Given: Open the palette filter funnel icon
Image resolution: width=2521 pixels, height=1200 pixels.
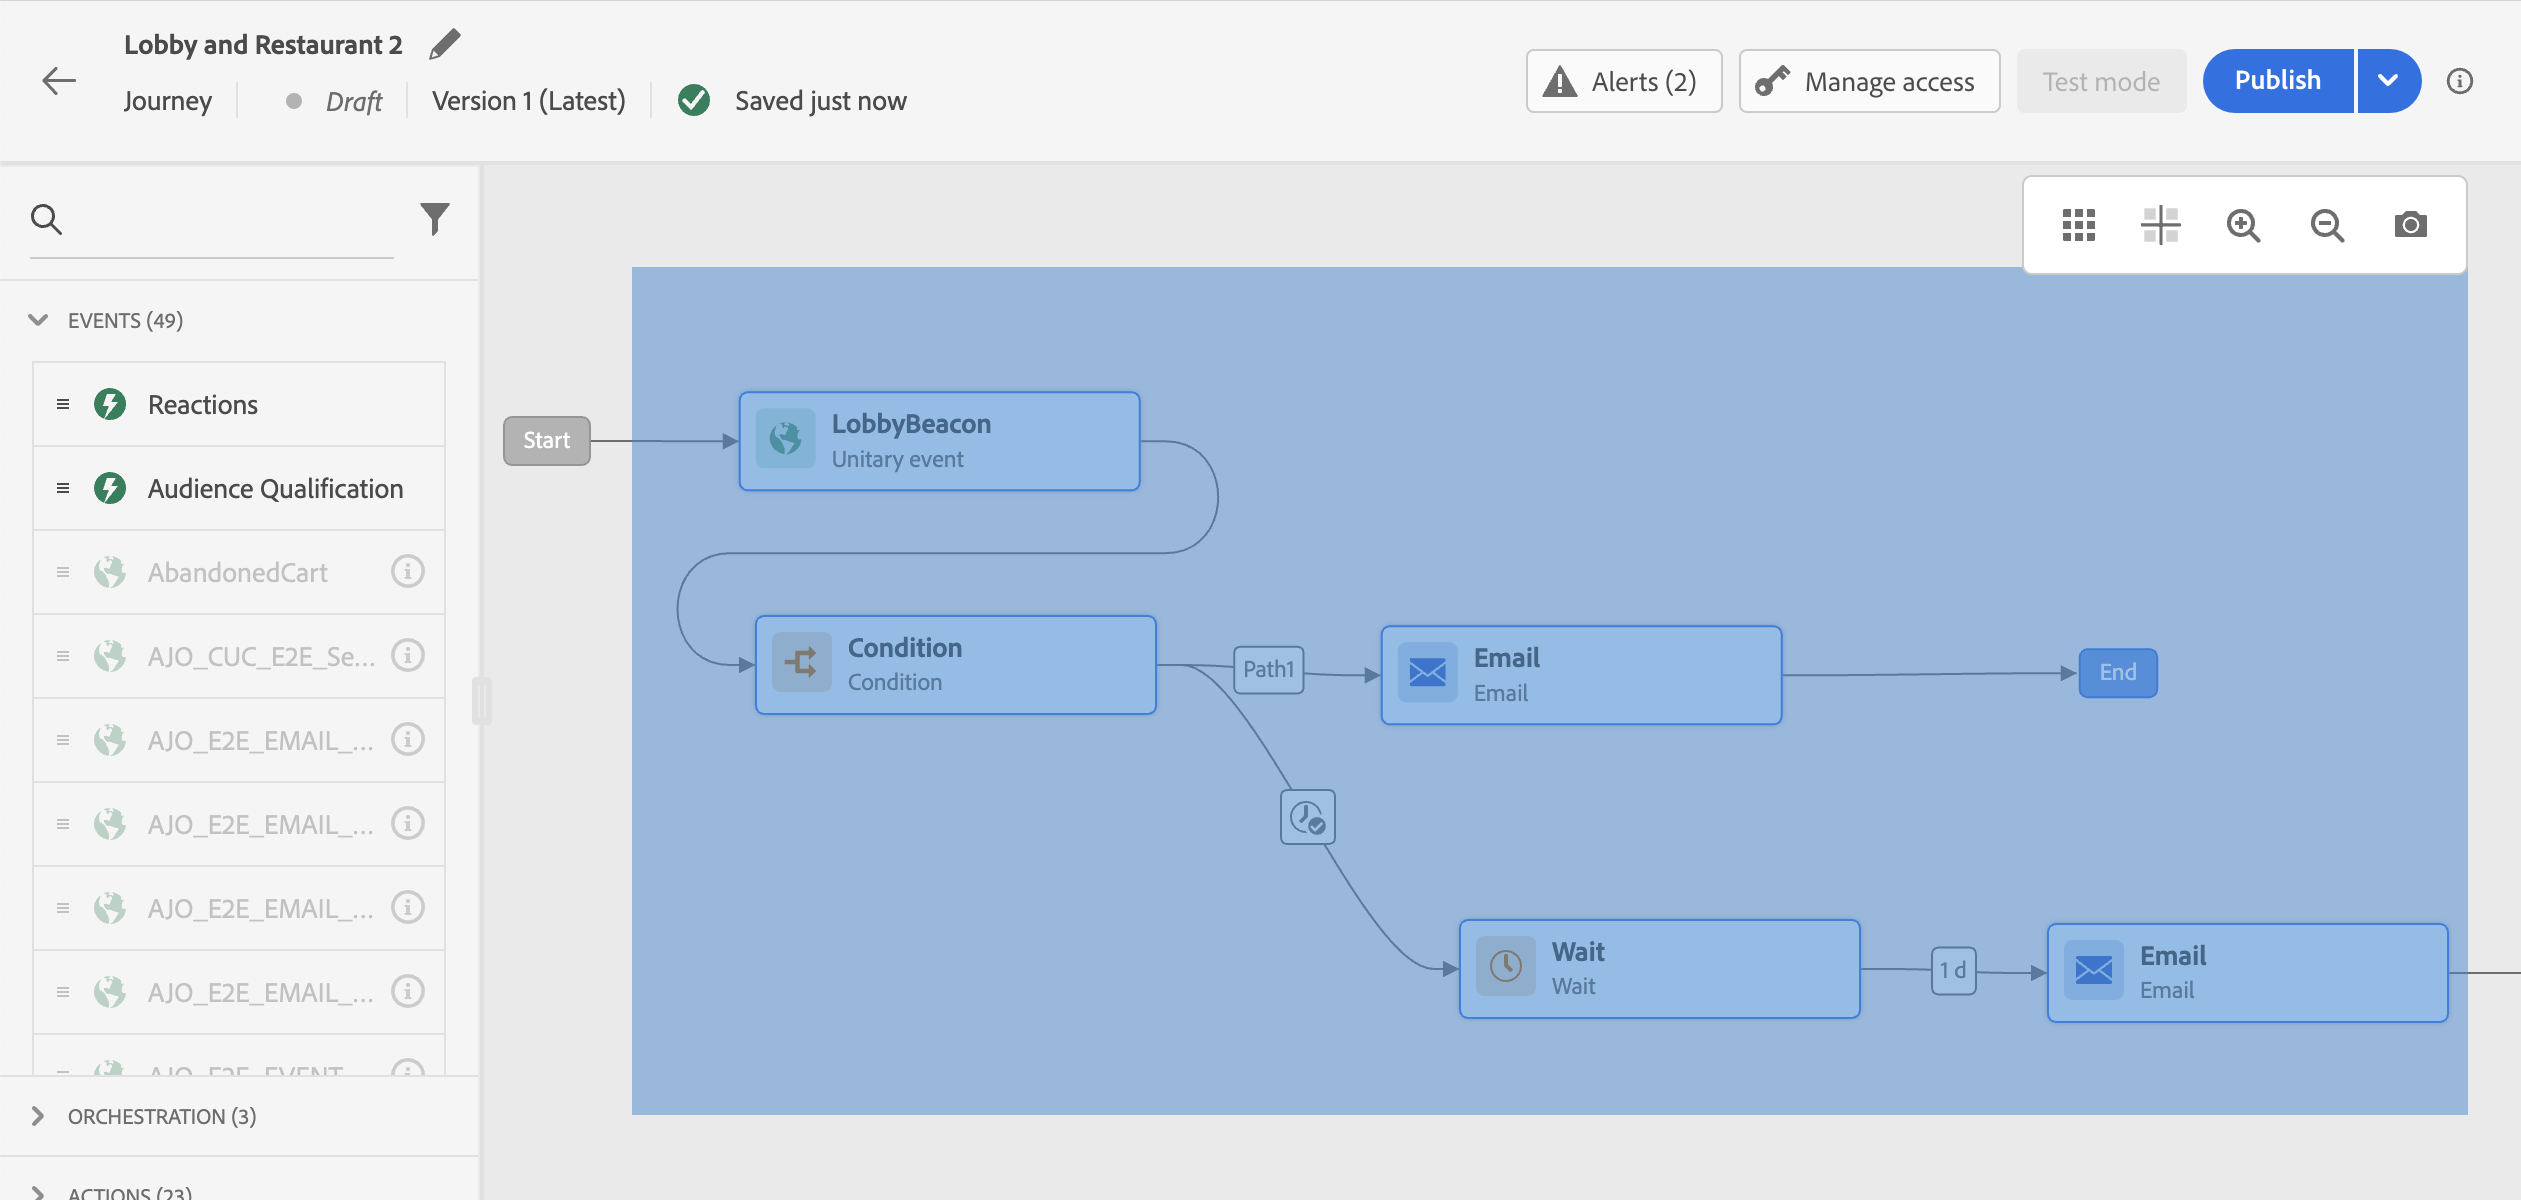Looking at the screenshot, I should point(434,218).
